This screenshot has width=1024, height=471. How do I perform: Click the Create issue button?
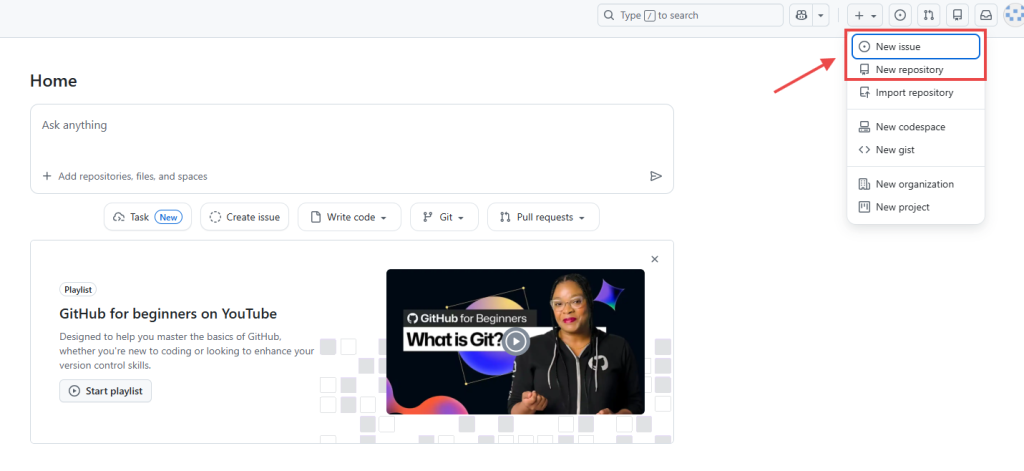[245, 217]
